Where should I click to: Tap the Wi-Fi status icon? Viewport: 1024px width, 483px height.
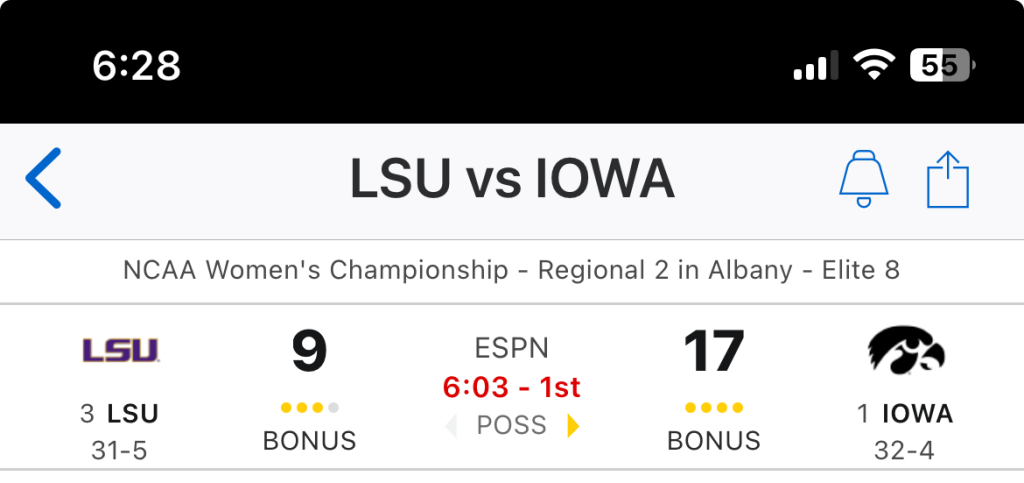point(873,66)
